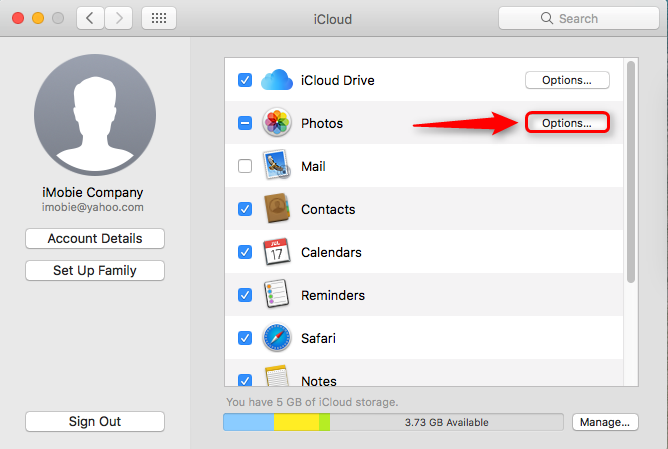Click the Calendars app icon

[276, 251]
